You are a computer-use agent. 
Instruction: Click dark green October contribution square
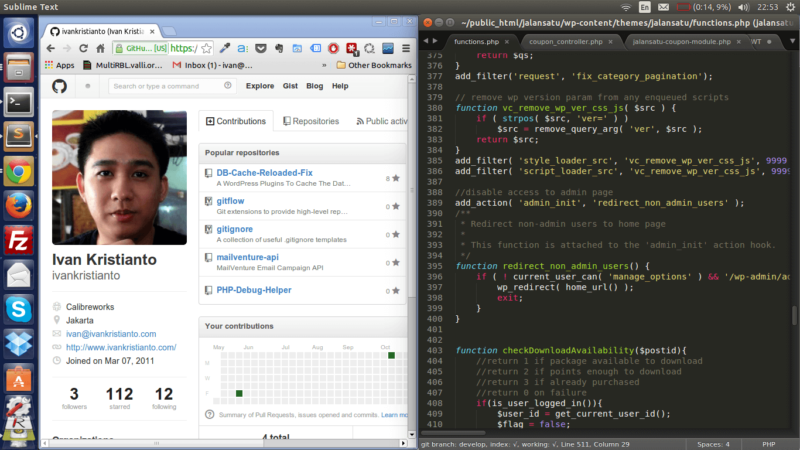click(391, 355)
